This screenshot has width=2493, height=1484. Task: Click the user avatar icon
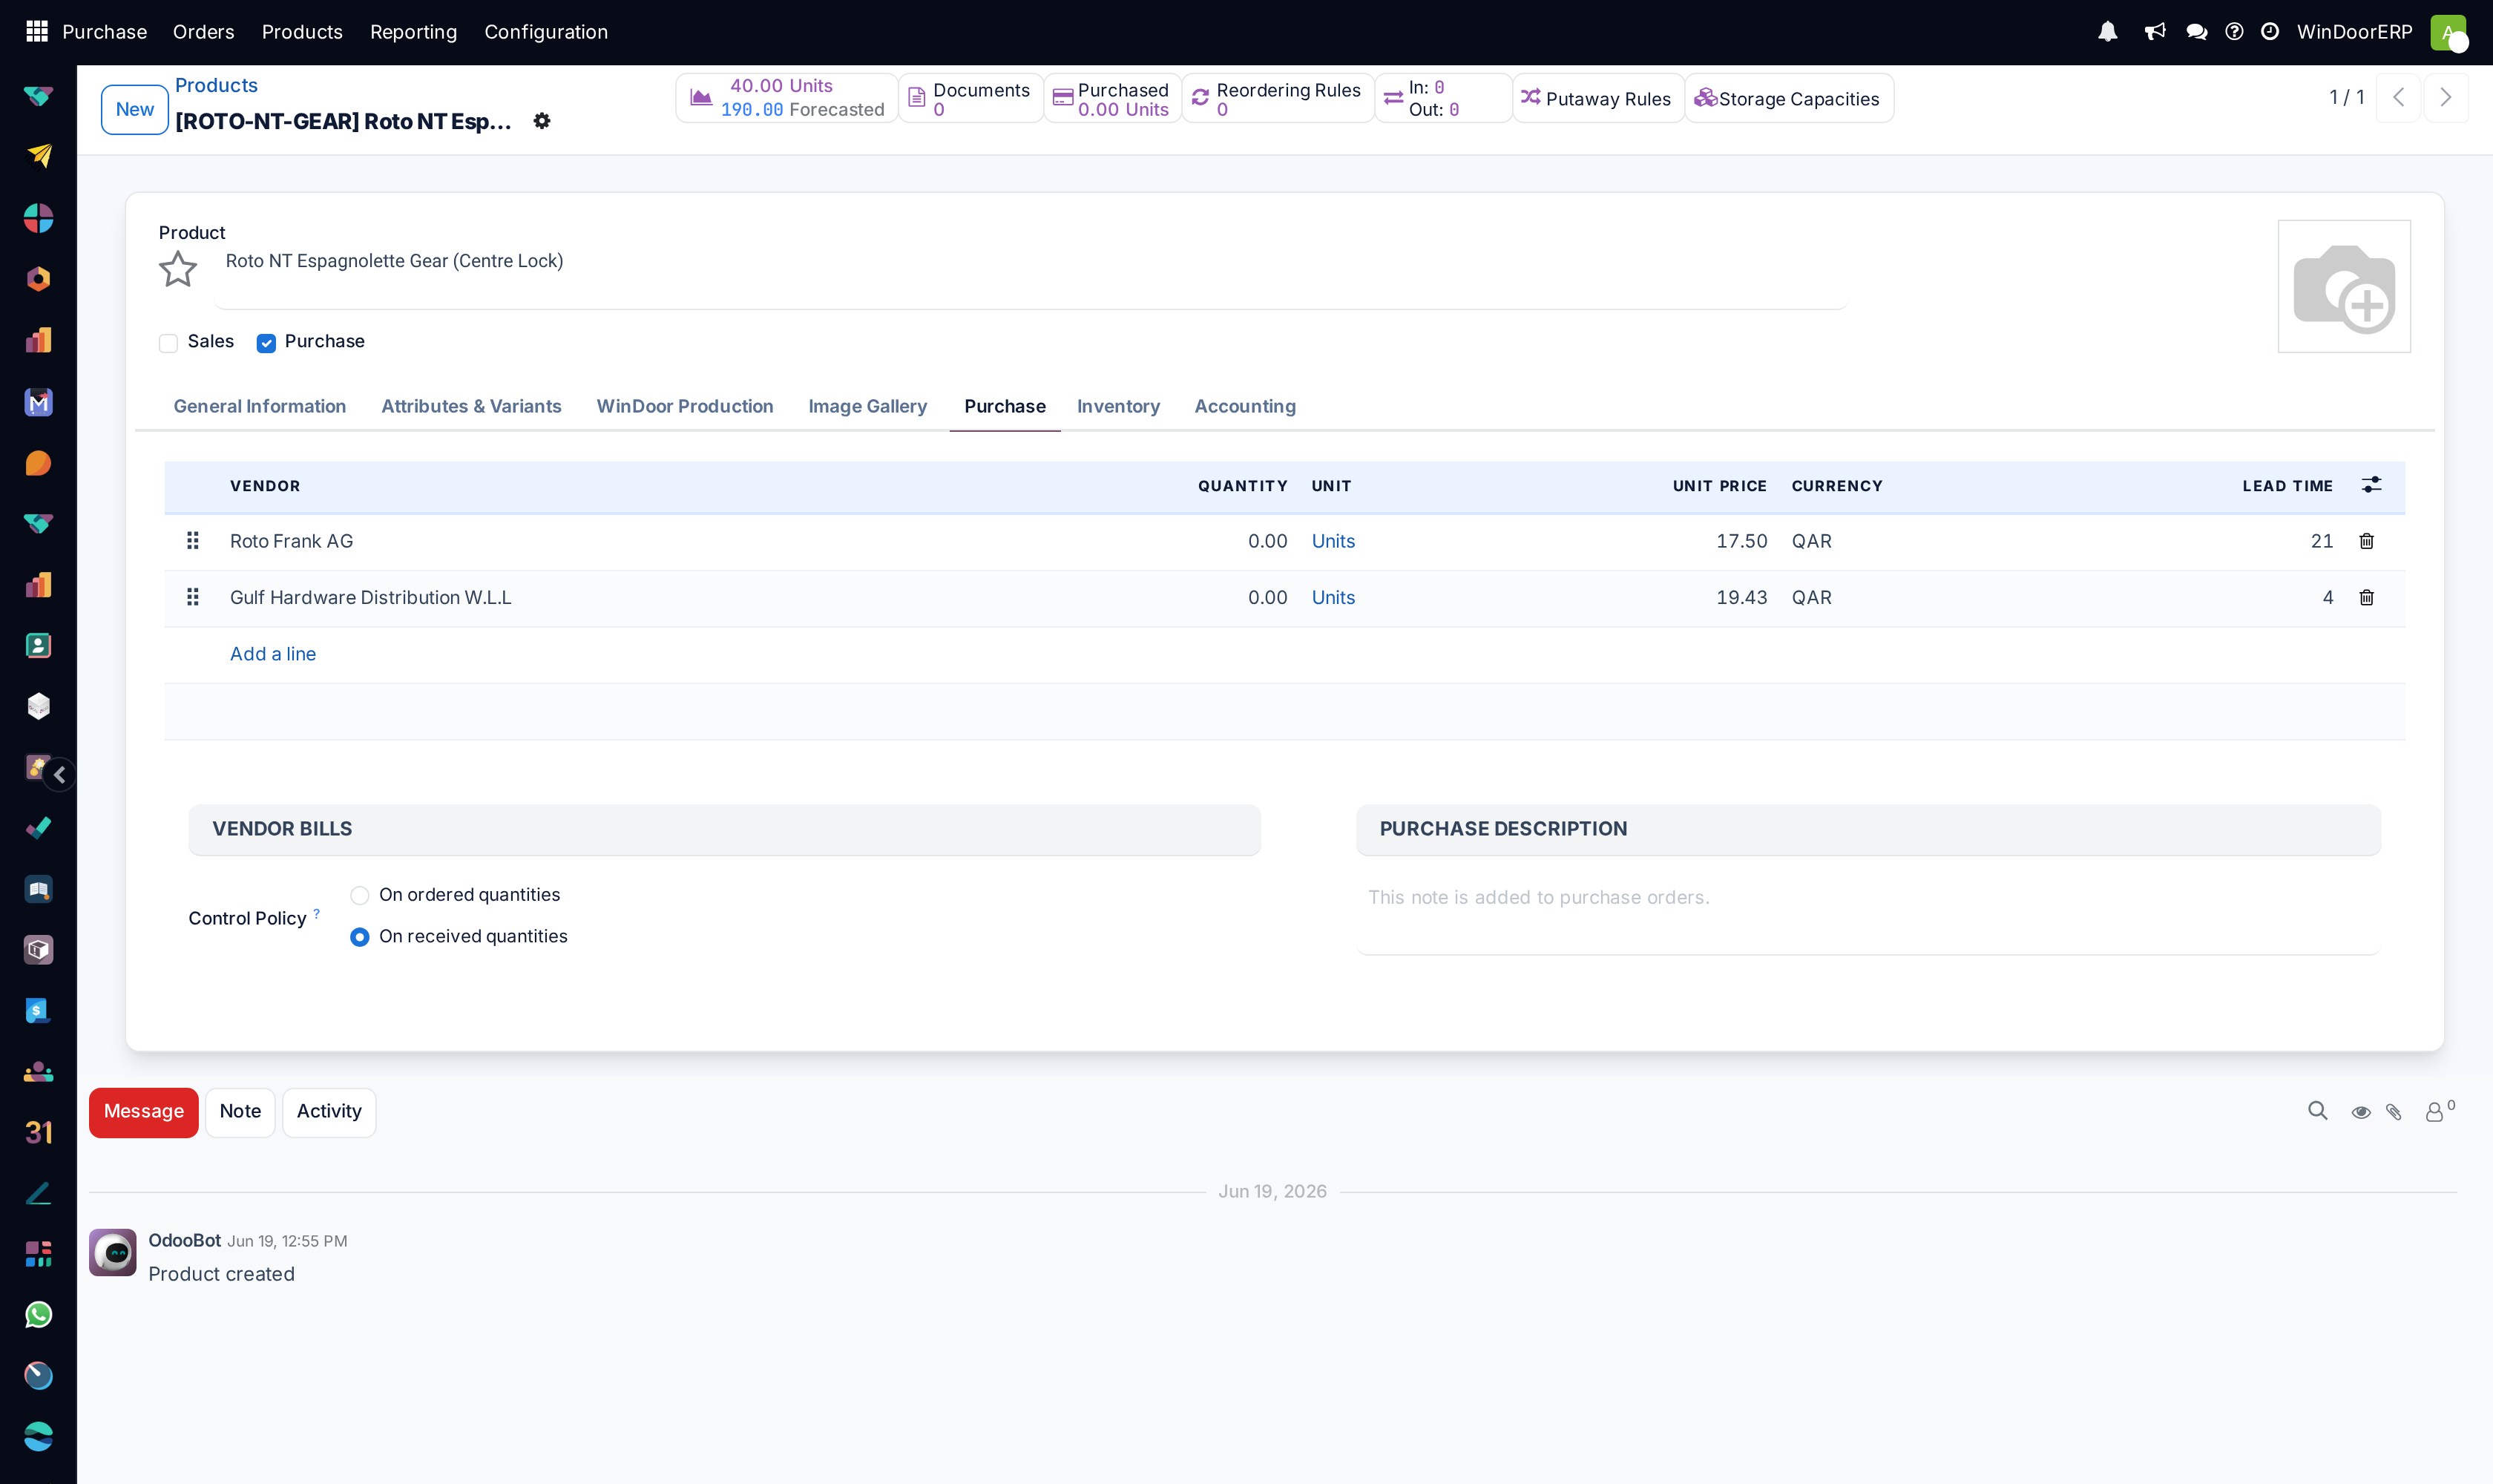click(2448, 32)
